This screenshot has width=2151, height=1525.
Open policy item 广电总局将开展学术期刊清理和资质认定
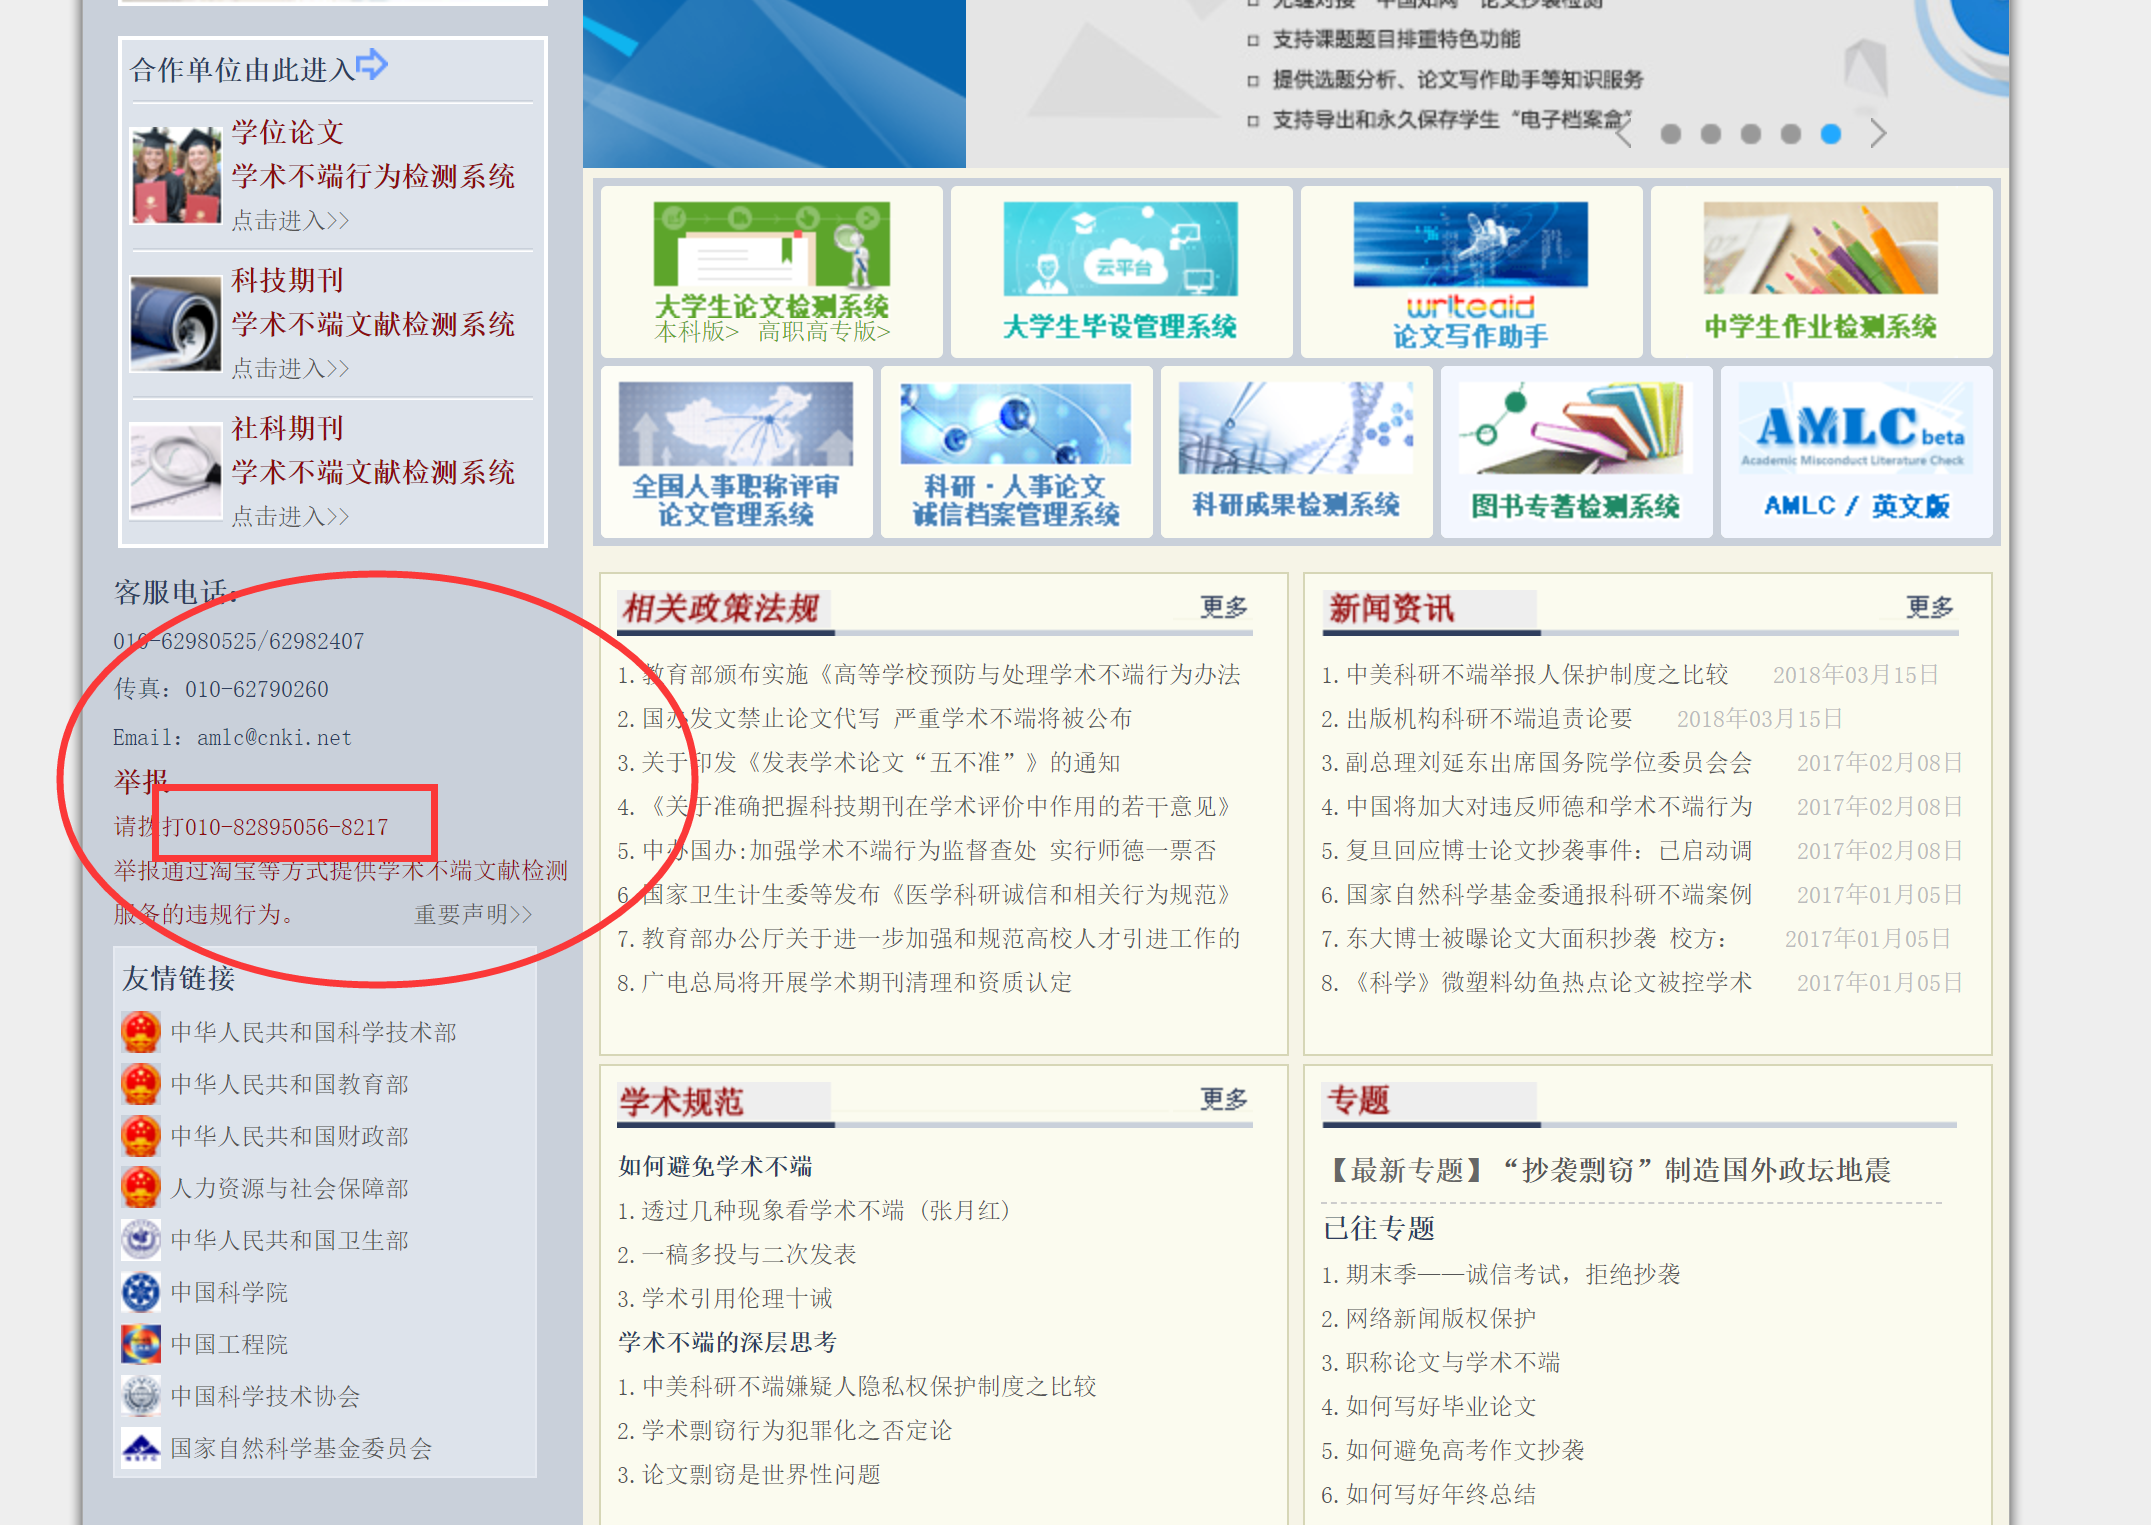(x=856, y=983)
